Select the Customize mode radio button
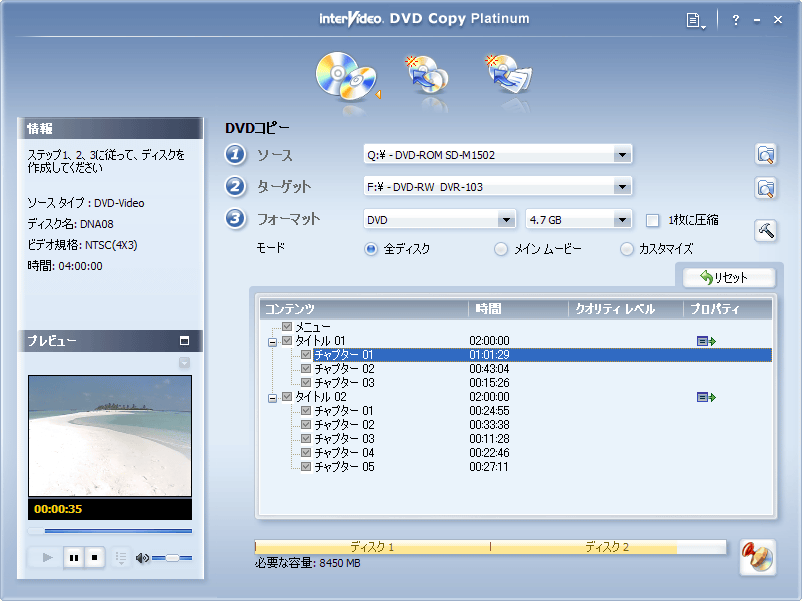 click(627, 249)
